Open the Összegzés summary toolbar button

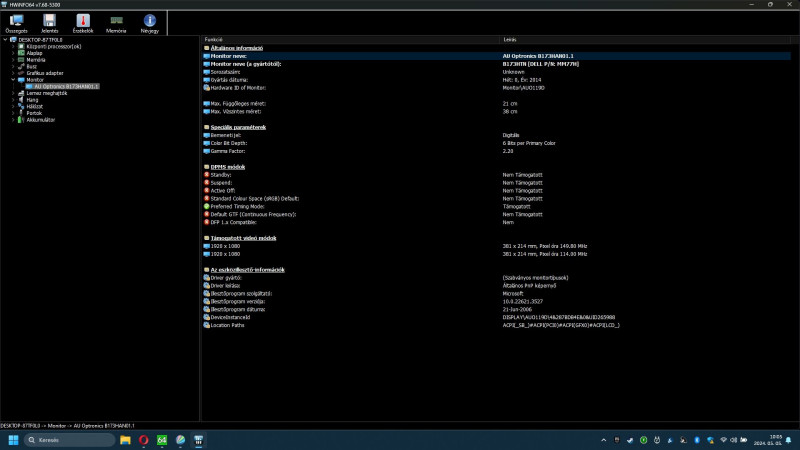coord(16,23)
